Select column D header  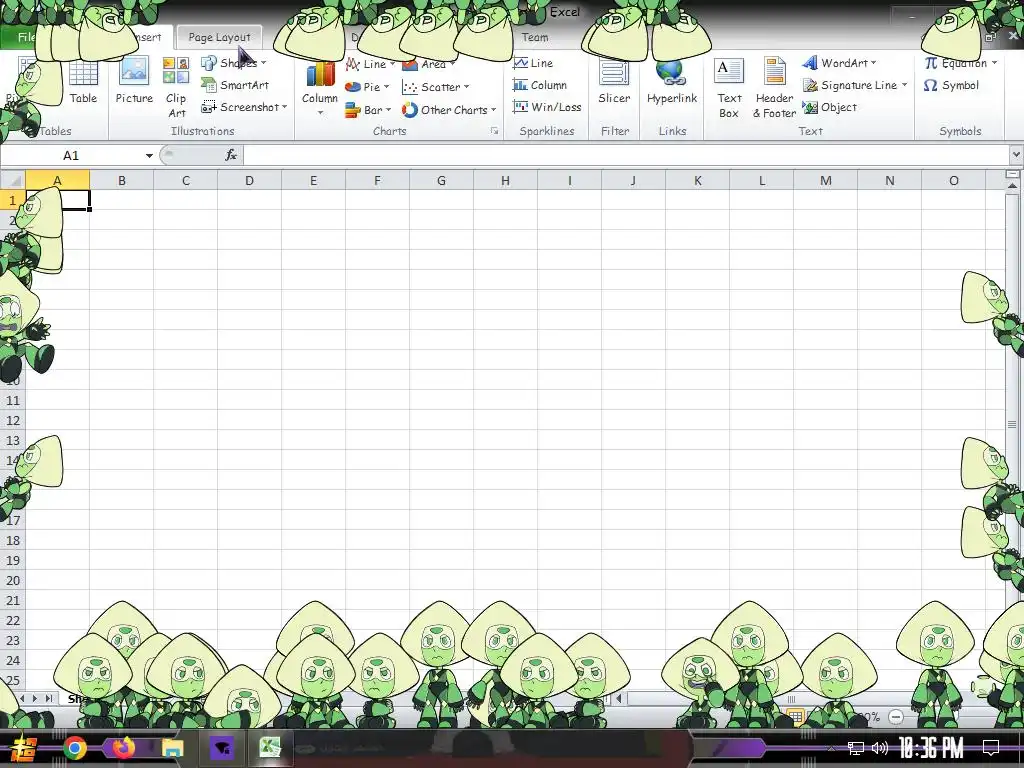click(249, 180)
